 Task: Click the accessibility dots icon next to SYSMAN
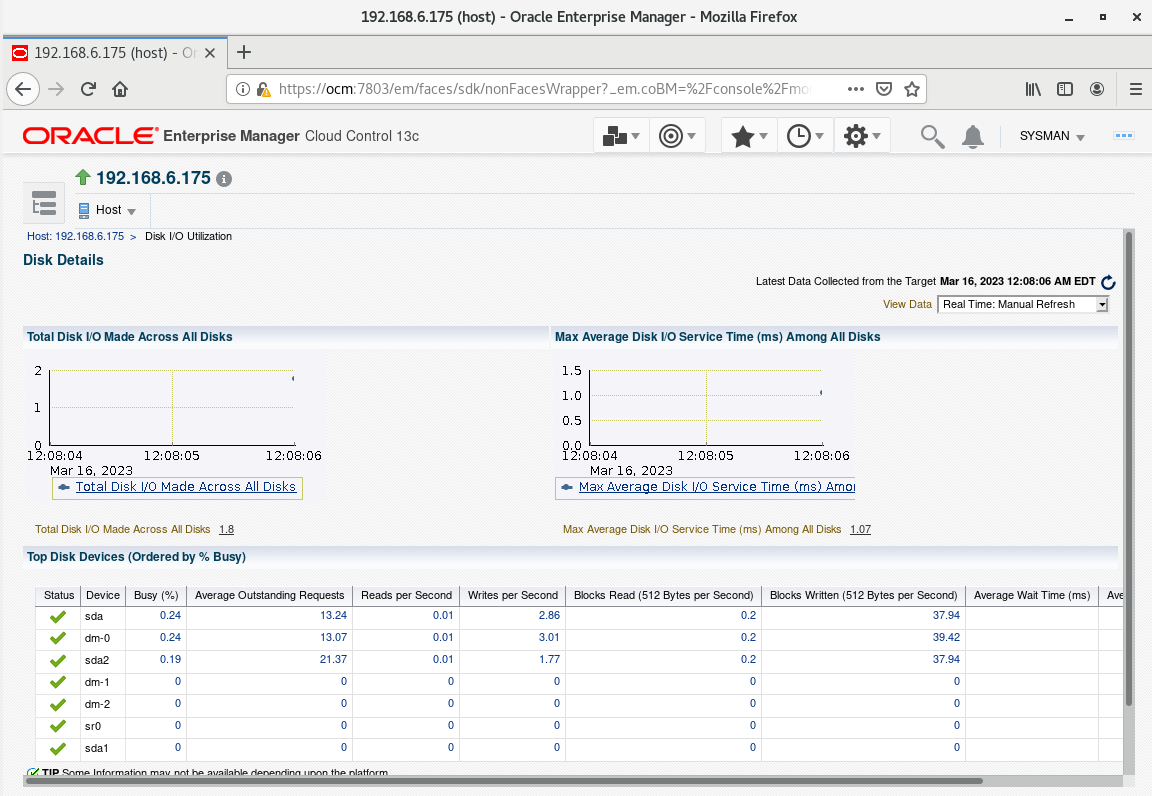1123,135
